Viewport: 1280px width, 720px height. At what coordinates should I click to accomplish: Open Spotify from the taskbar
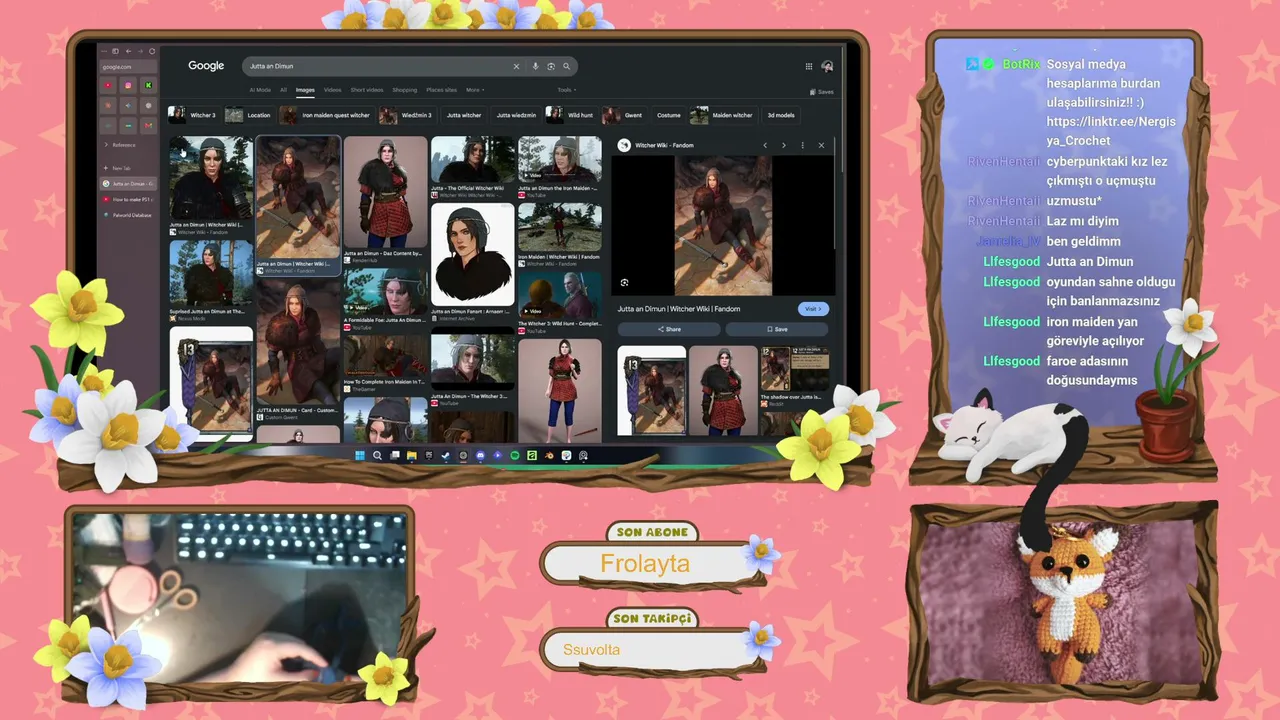tap(515, 456)
